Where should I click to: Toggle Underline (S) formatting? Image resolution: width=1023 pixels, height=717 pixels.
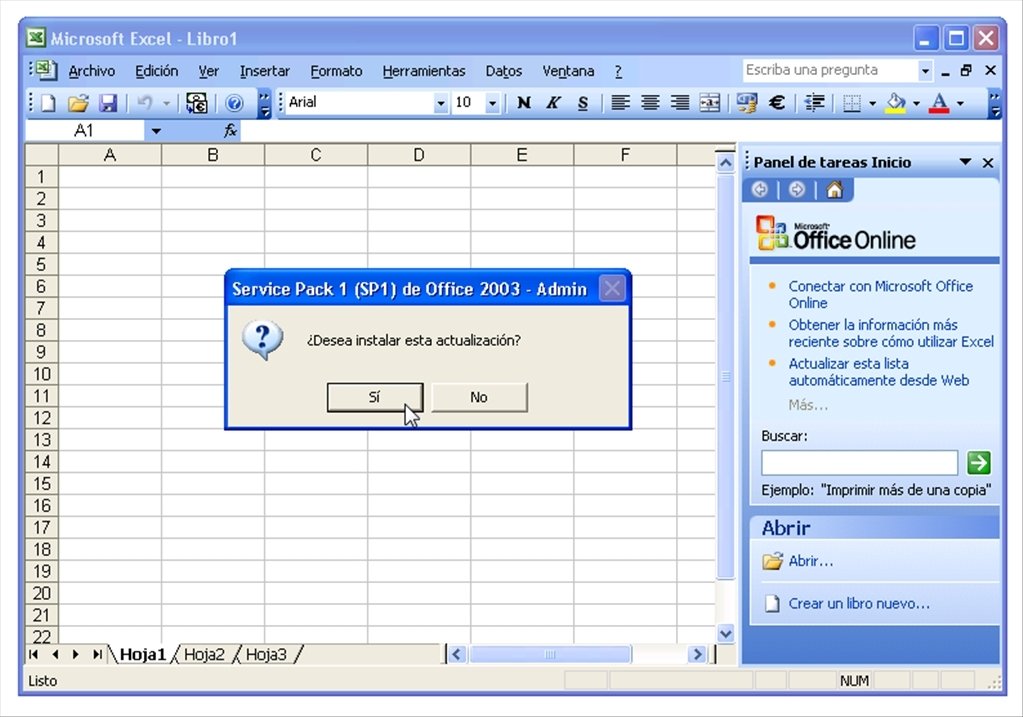[x=583, y=102]
